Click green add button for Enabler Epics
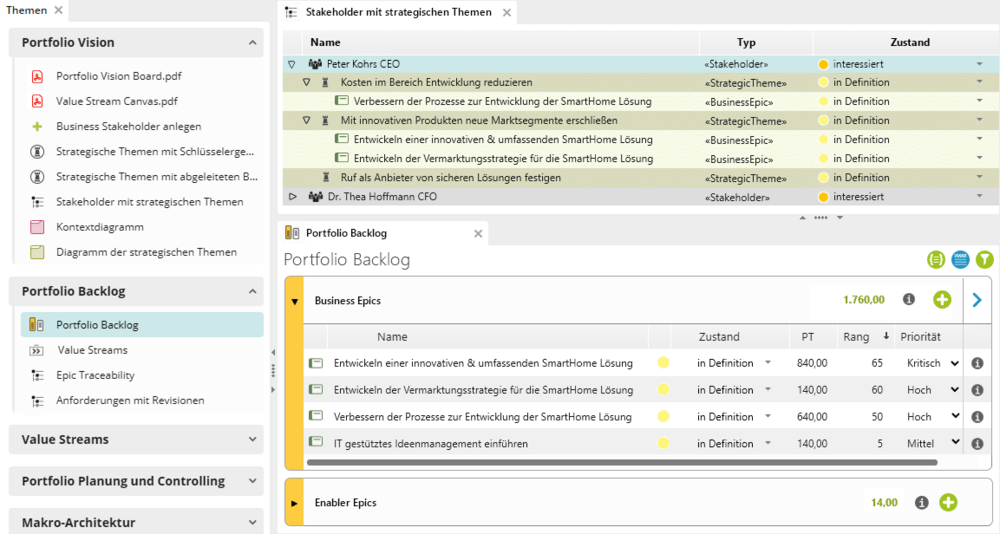 (x=947, y=503)
